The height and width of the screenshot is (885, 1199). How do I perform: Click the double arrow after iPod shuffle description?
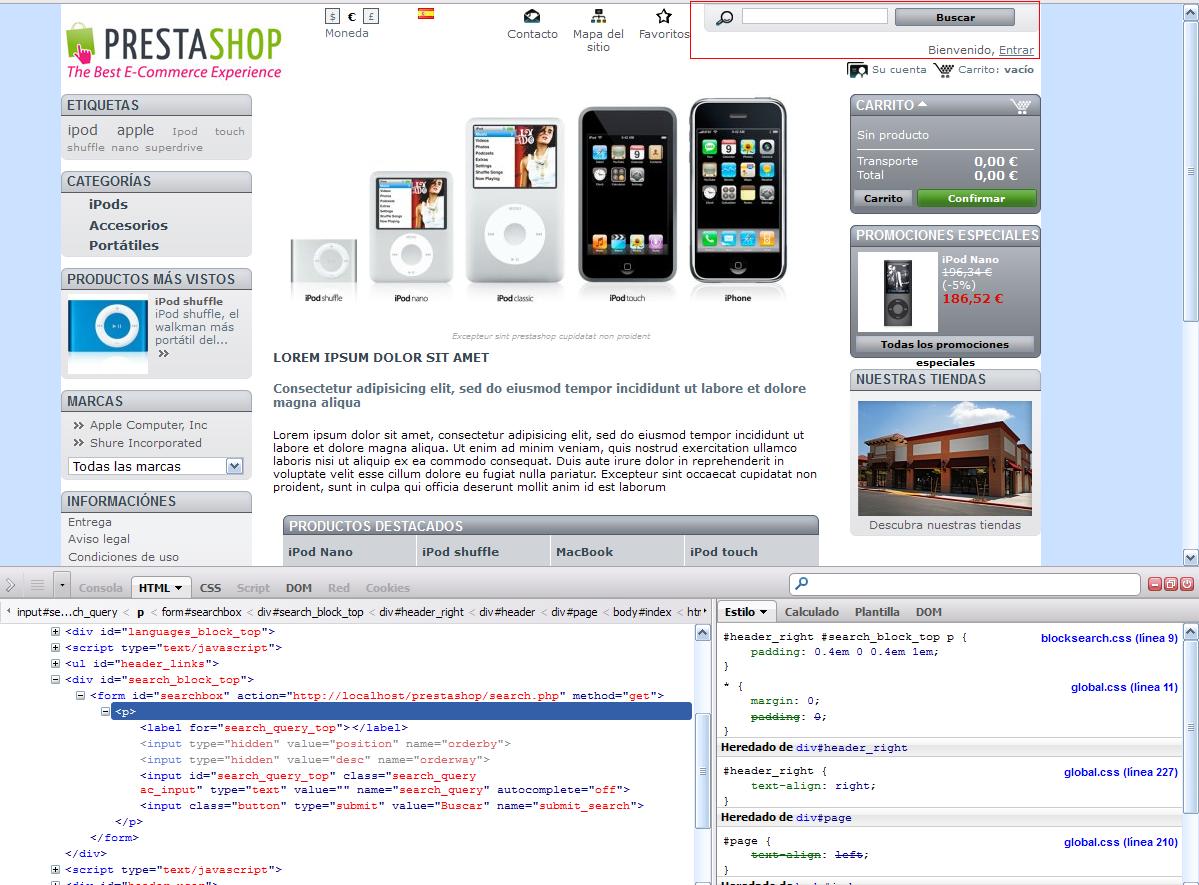pos(163,353)
